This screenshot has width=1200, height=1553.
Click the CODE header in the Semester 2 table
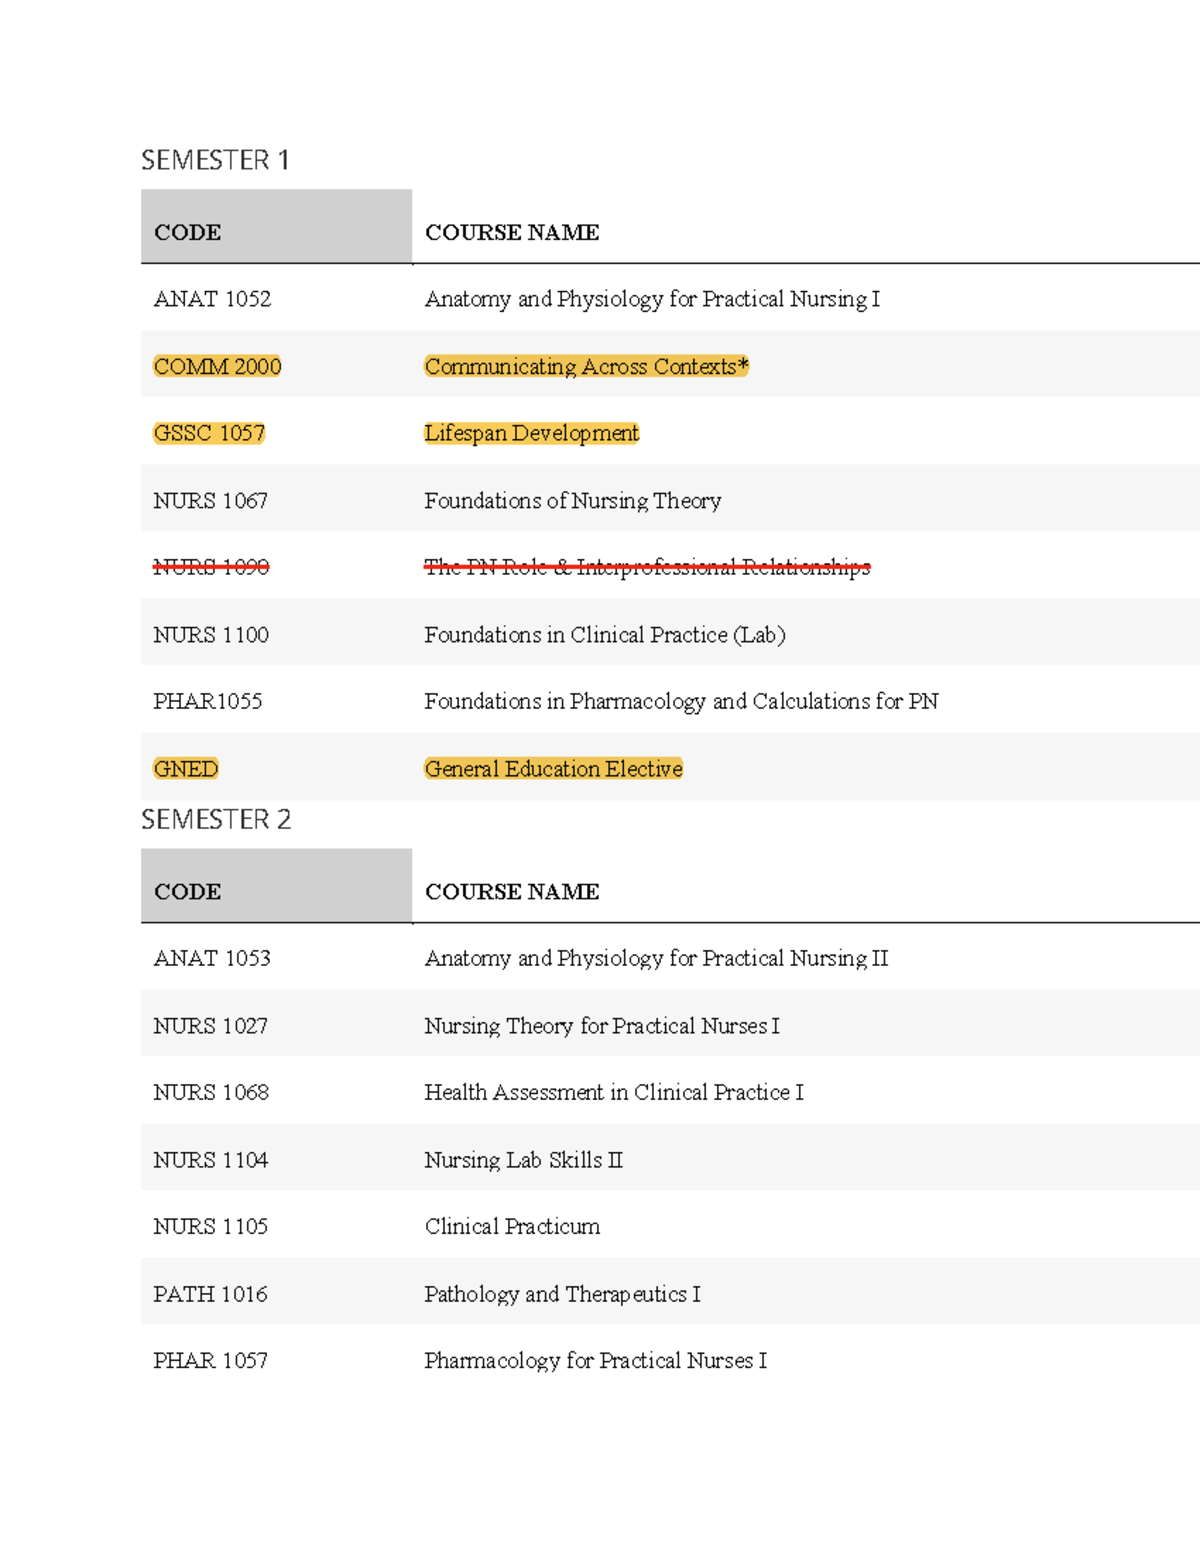(x=187, y=891)
